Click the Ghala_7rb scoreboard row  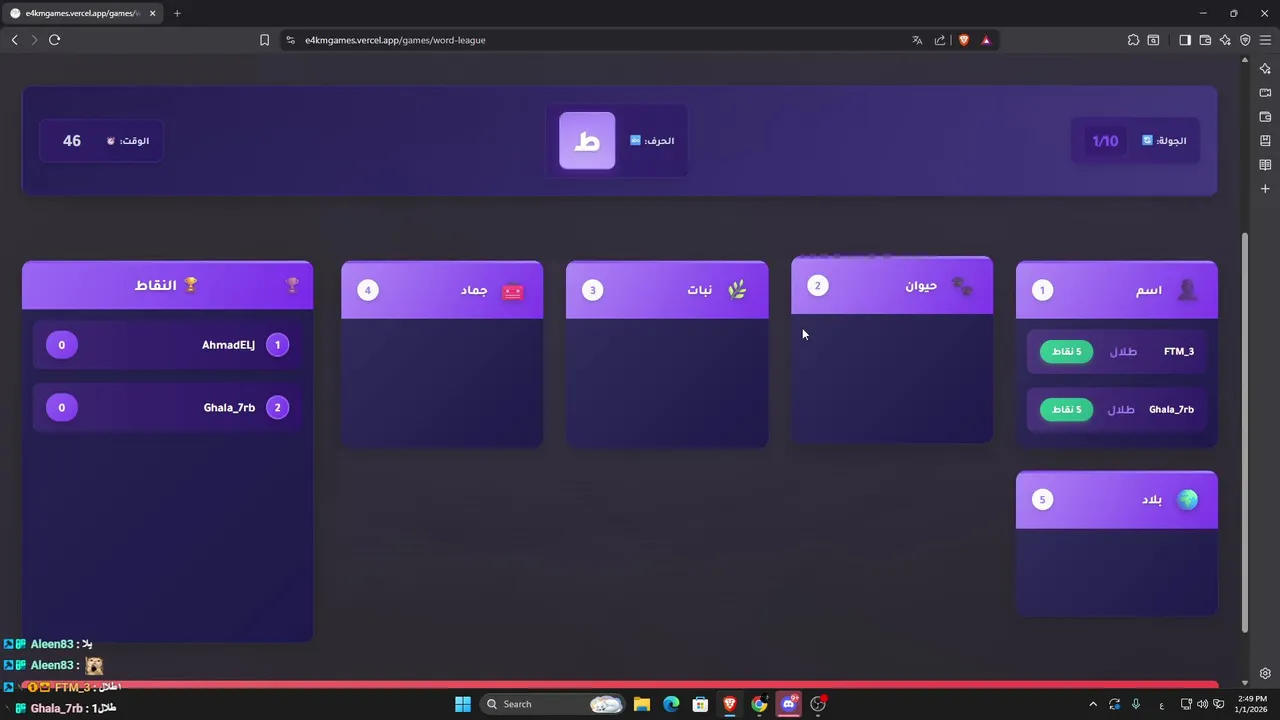167,408
